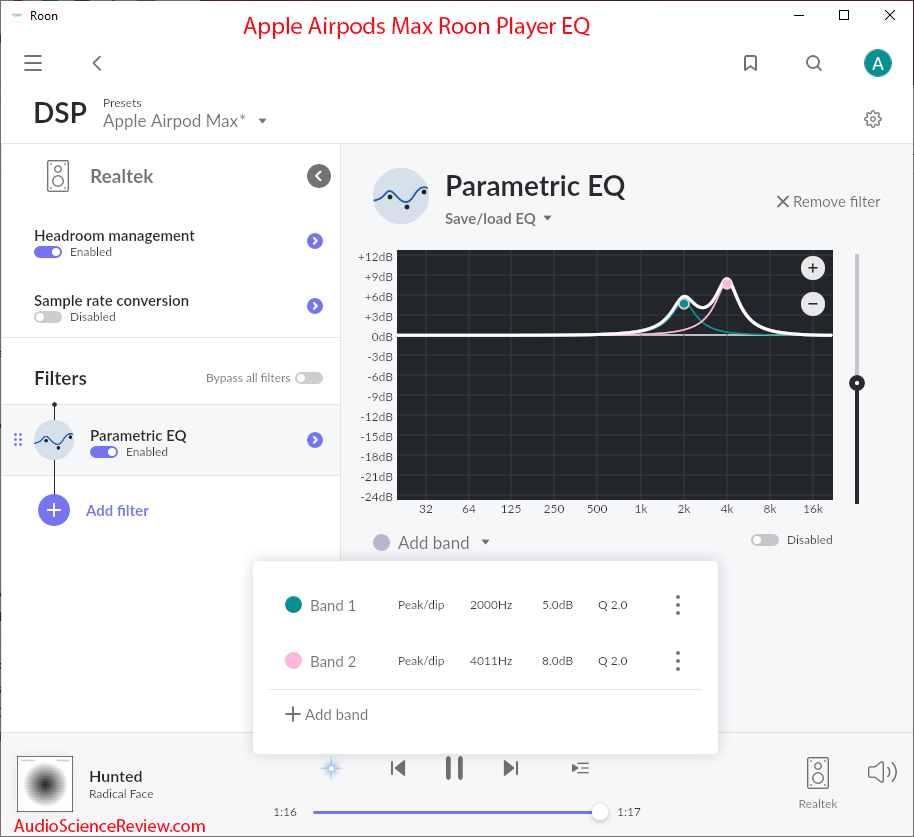
Task: Click the Realtek speaker icon in the DSP panel
Action: [x=58, y=176]
